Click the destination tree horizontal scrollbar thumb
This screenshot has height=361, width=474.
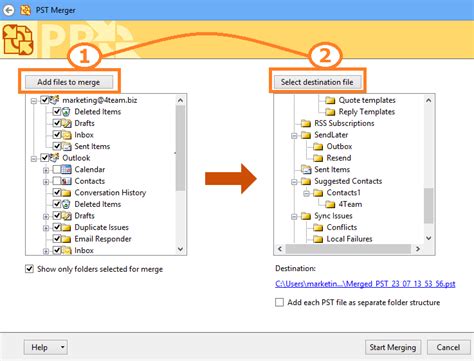tap(348, 249)
